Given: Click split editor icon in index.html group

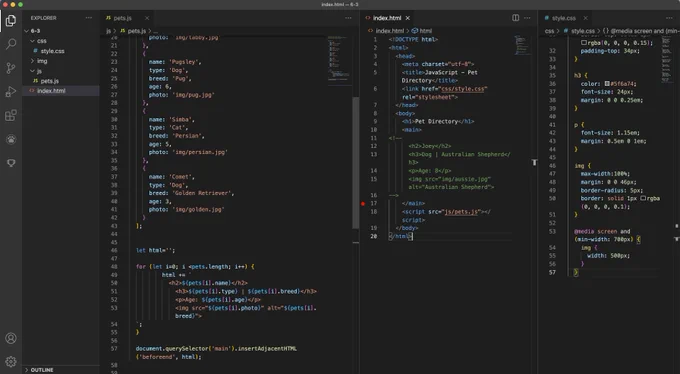Looking at the screenshot, I should [516, 18].
